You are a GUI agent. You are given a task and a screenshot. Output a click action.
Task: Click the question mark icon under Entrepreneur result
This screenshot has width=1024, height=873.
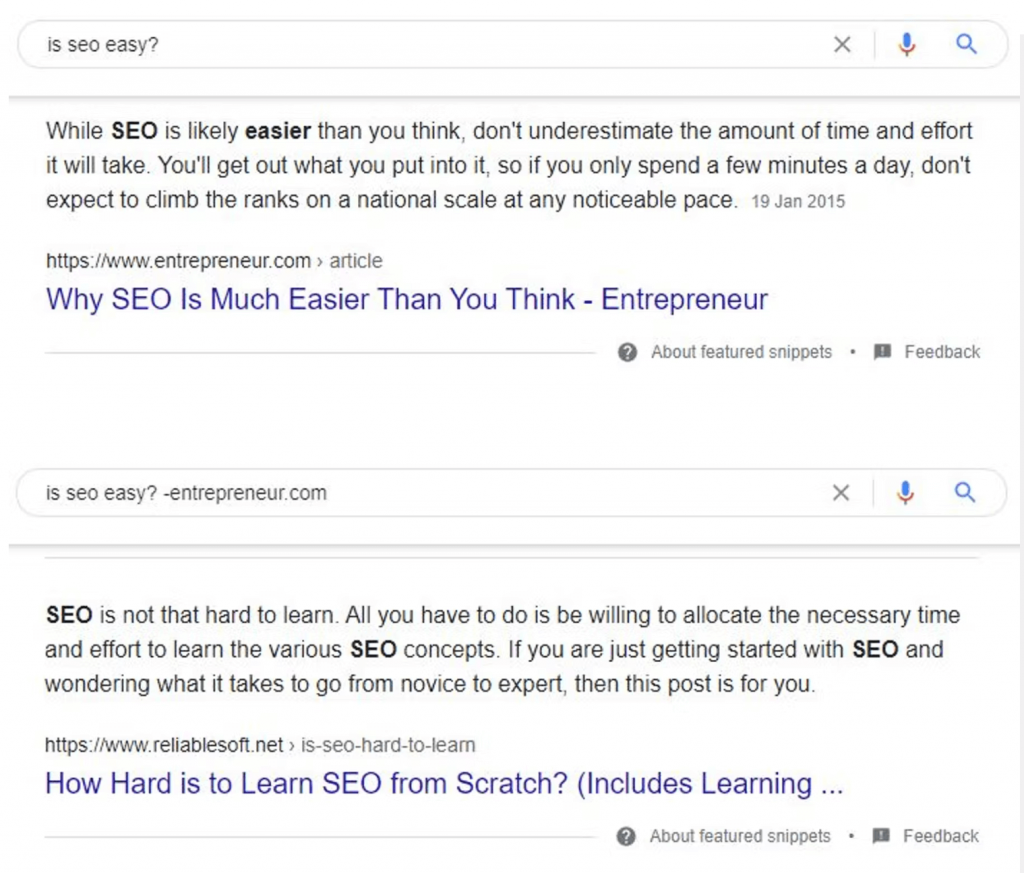click(x=627, y=352)
